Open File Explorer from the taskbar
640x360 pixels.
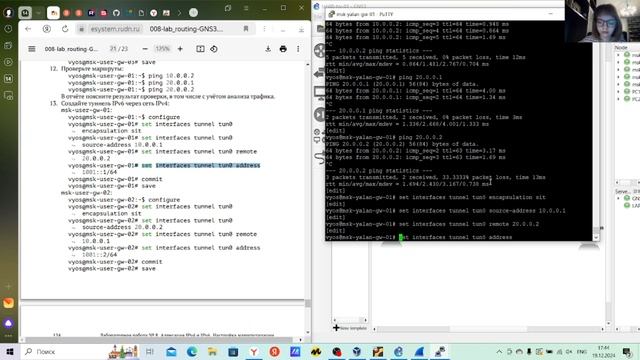(x=212, y=351)
